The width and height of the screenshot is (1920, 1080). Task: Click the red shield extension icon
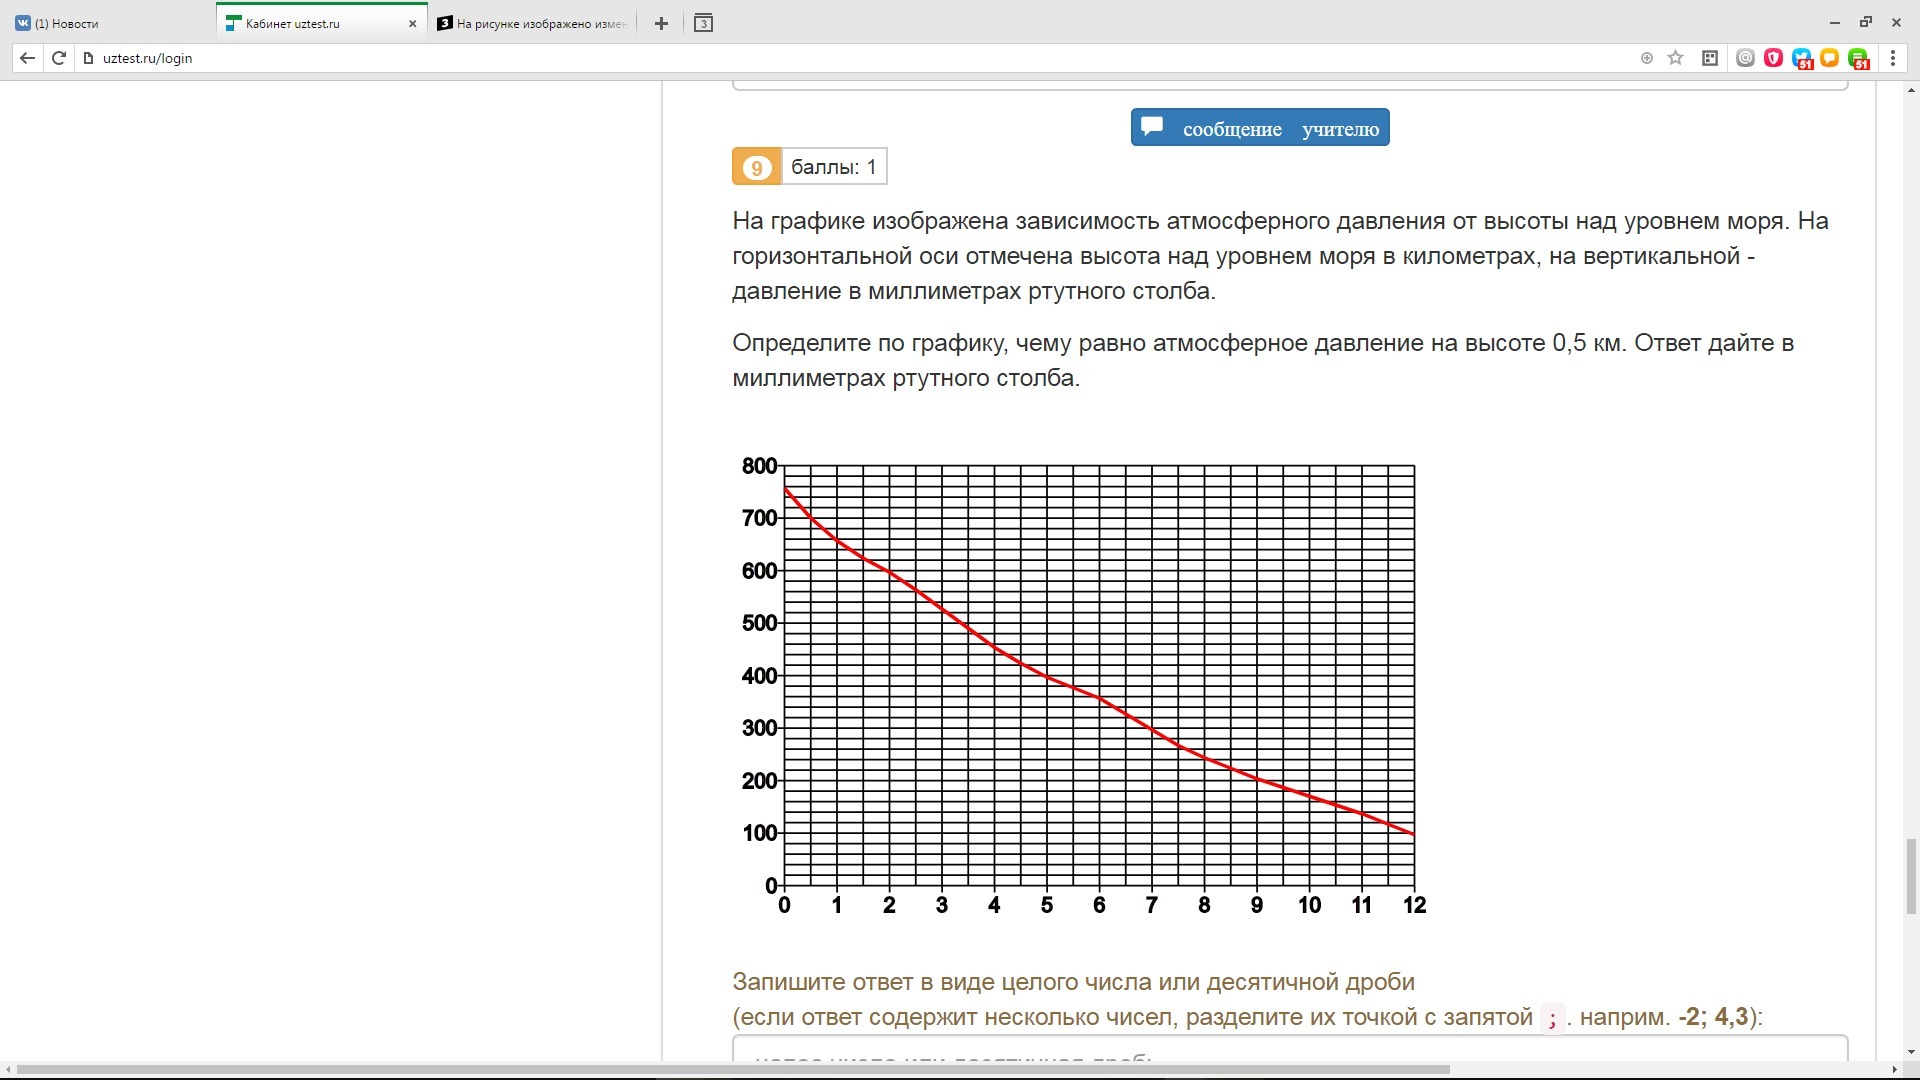click(x=1773, y=58)
